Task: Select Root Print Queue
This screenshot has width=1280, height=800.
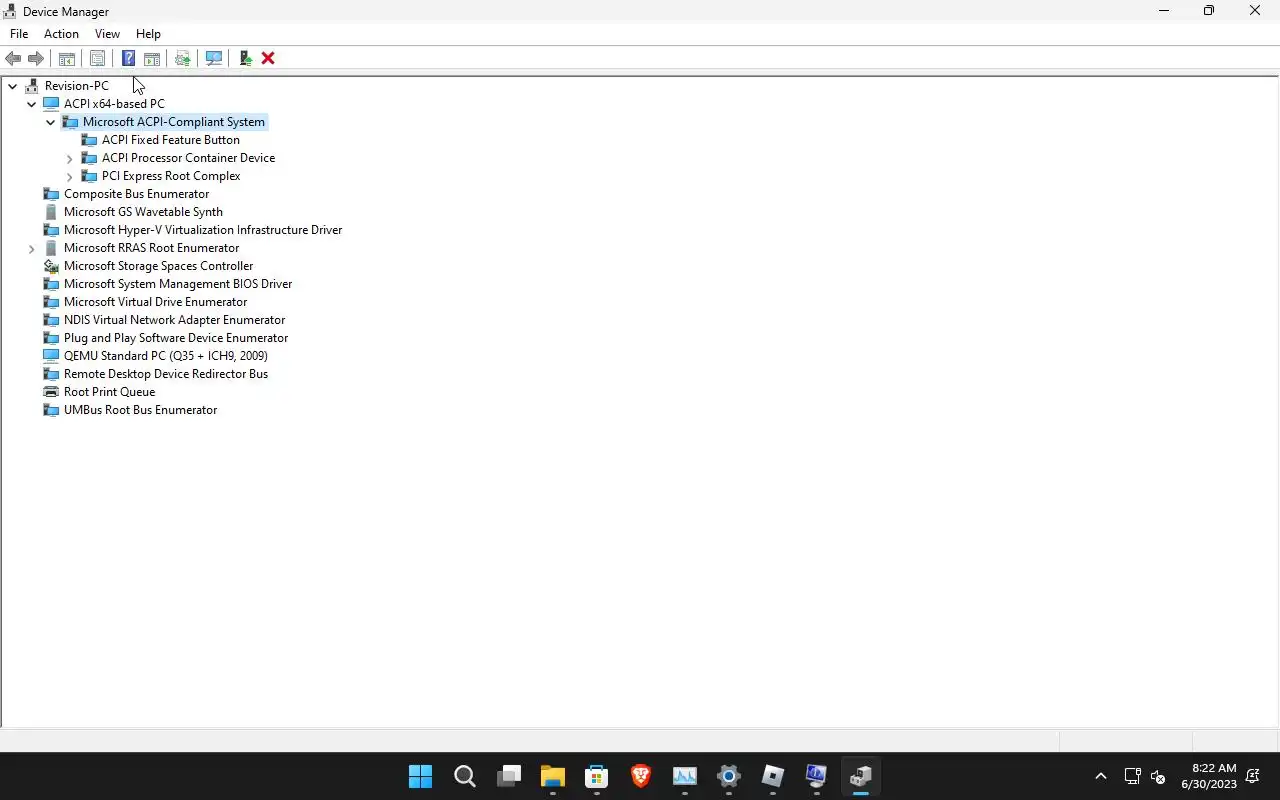Action: pyautogui.click(x=109, y=392)
